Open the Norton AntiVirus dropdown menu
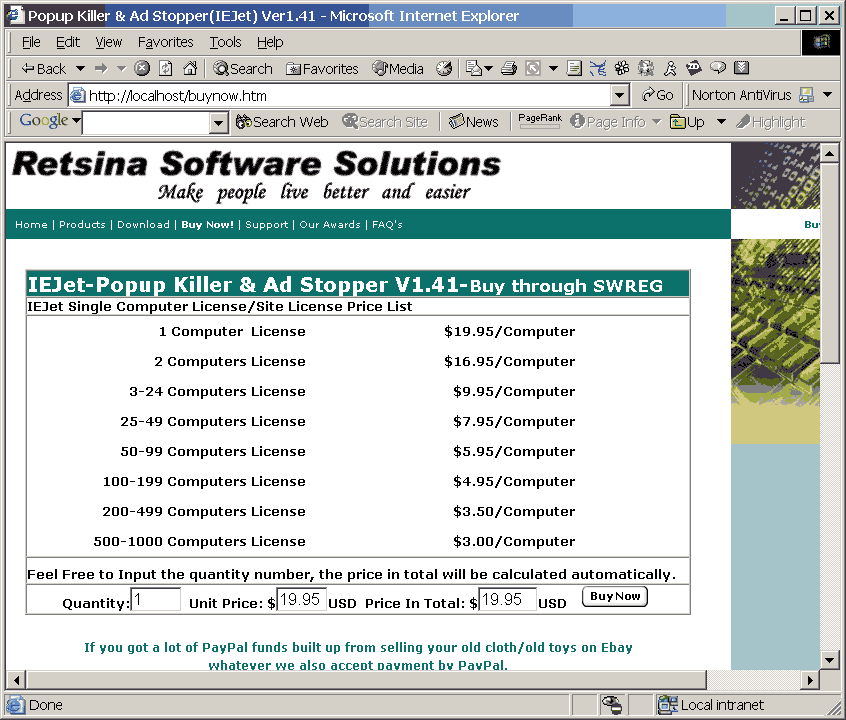846x720 pixels. pos(828,95)
